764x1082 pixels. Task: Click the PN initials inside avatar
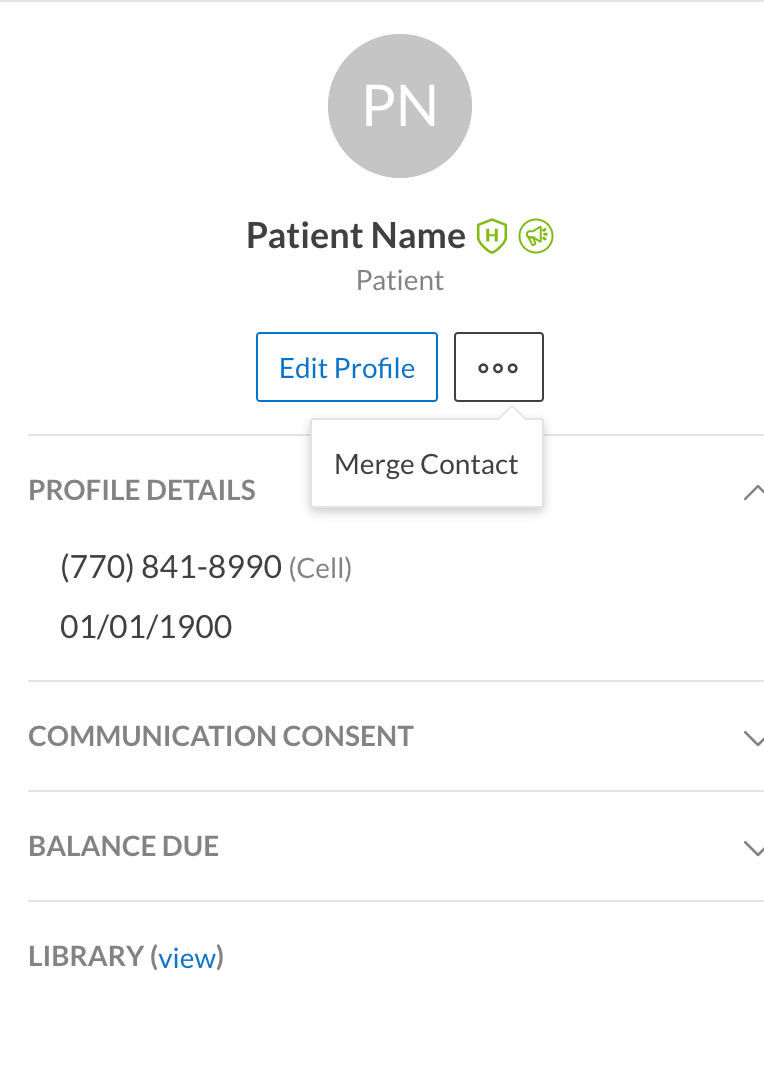tap(400, 106)
